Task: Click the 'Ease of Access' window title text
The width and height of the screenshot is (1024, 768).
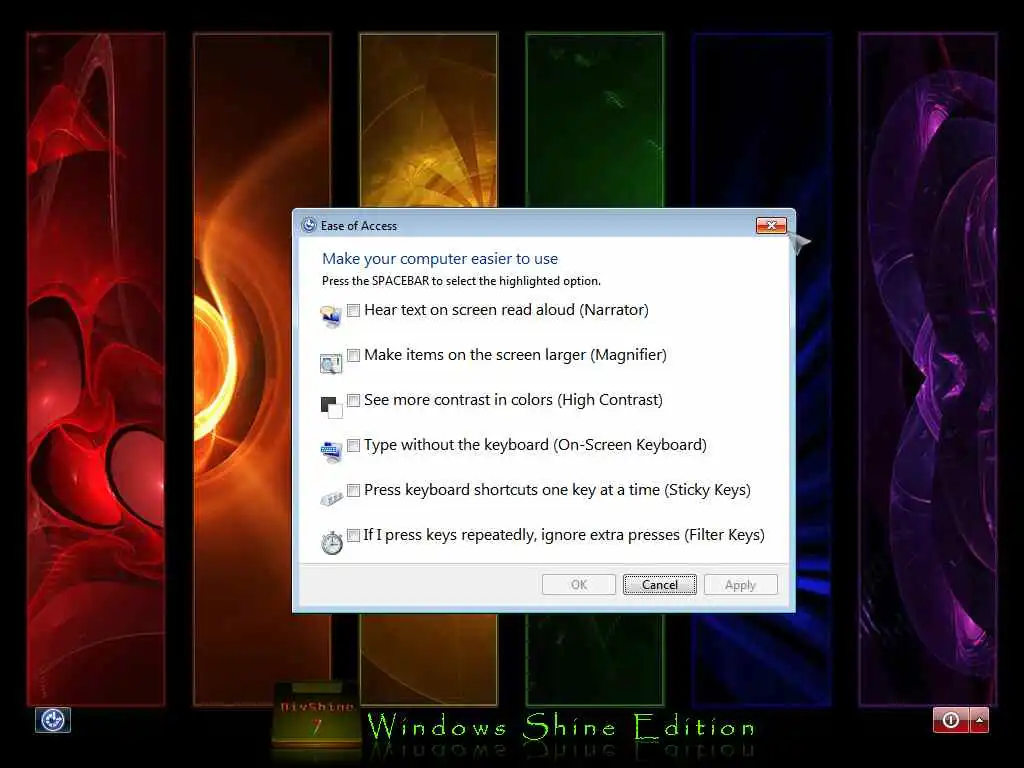Action: [359, 225]
